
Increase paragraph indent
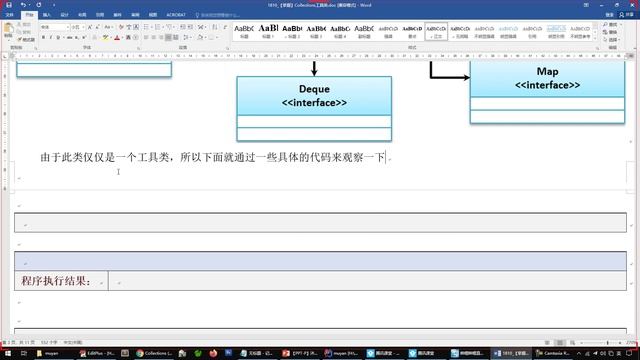(190, 27)
